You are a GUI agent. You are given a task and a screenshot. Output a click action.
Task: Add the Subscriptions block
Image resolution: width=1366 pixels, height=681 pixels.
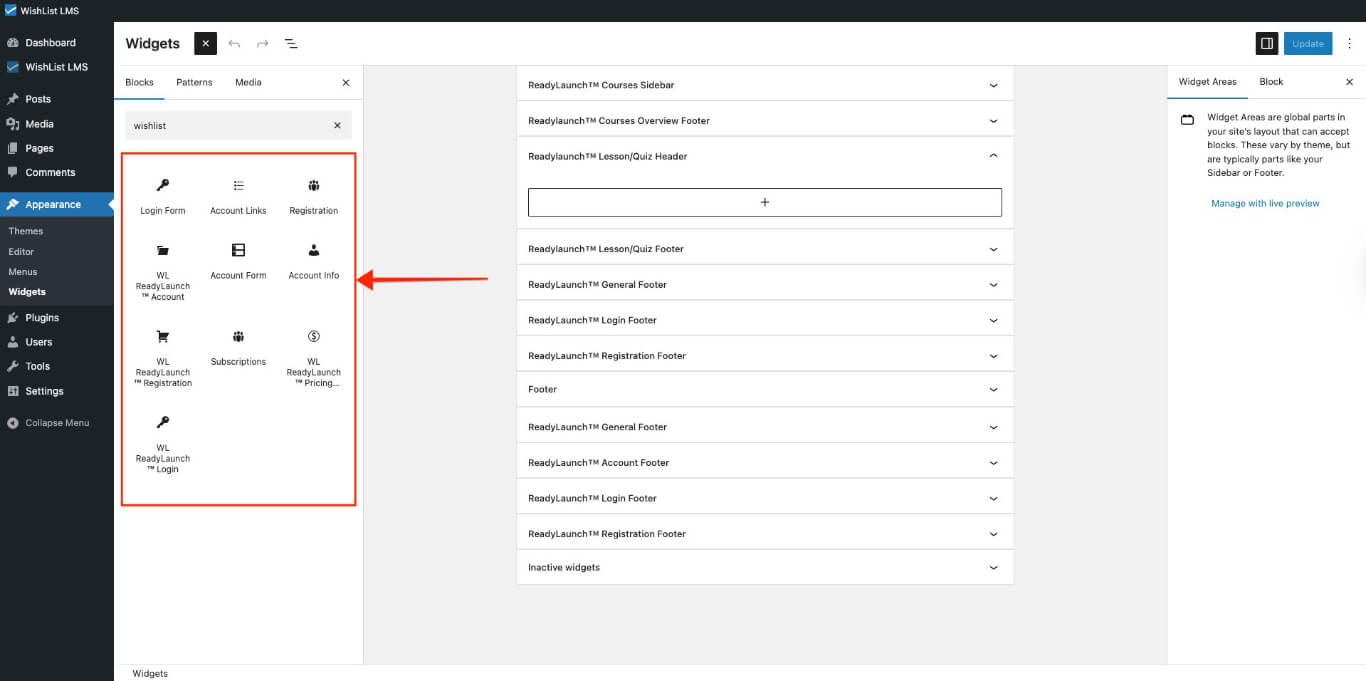238,347
